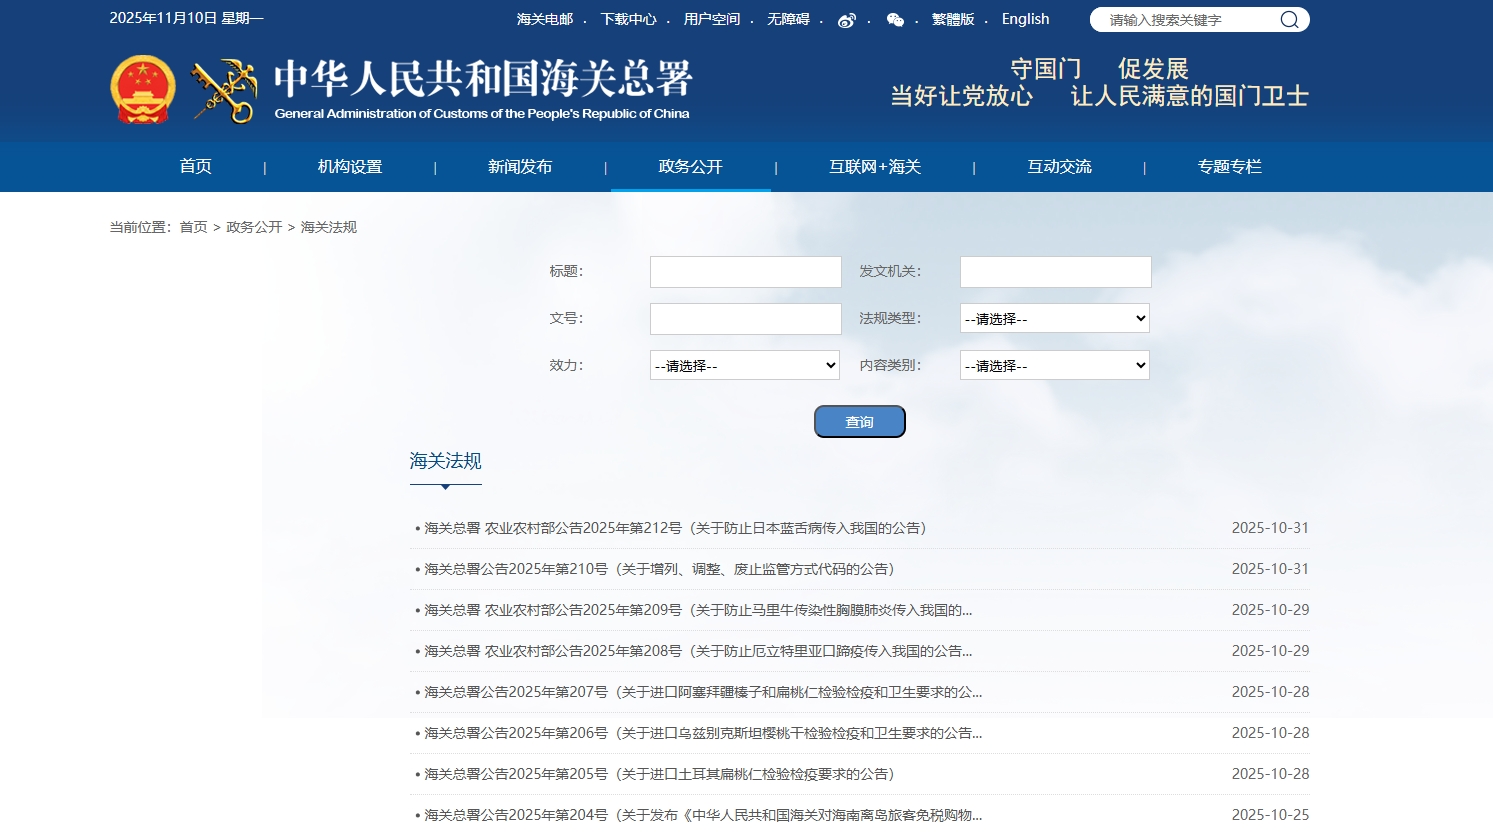Open 下载中心 link in top bar
This screenshot has height=834, width=1493.
[x=628, y=19]
